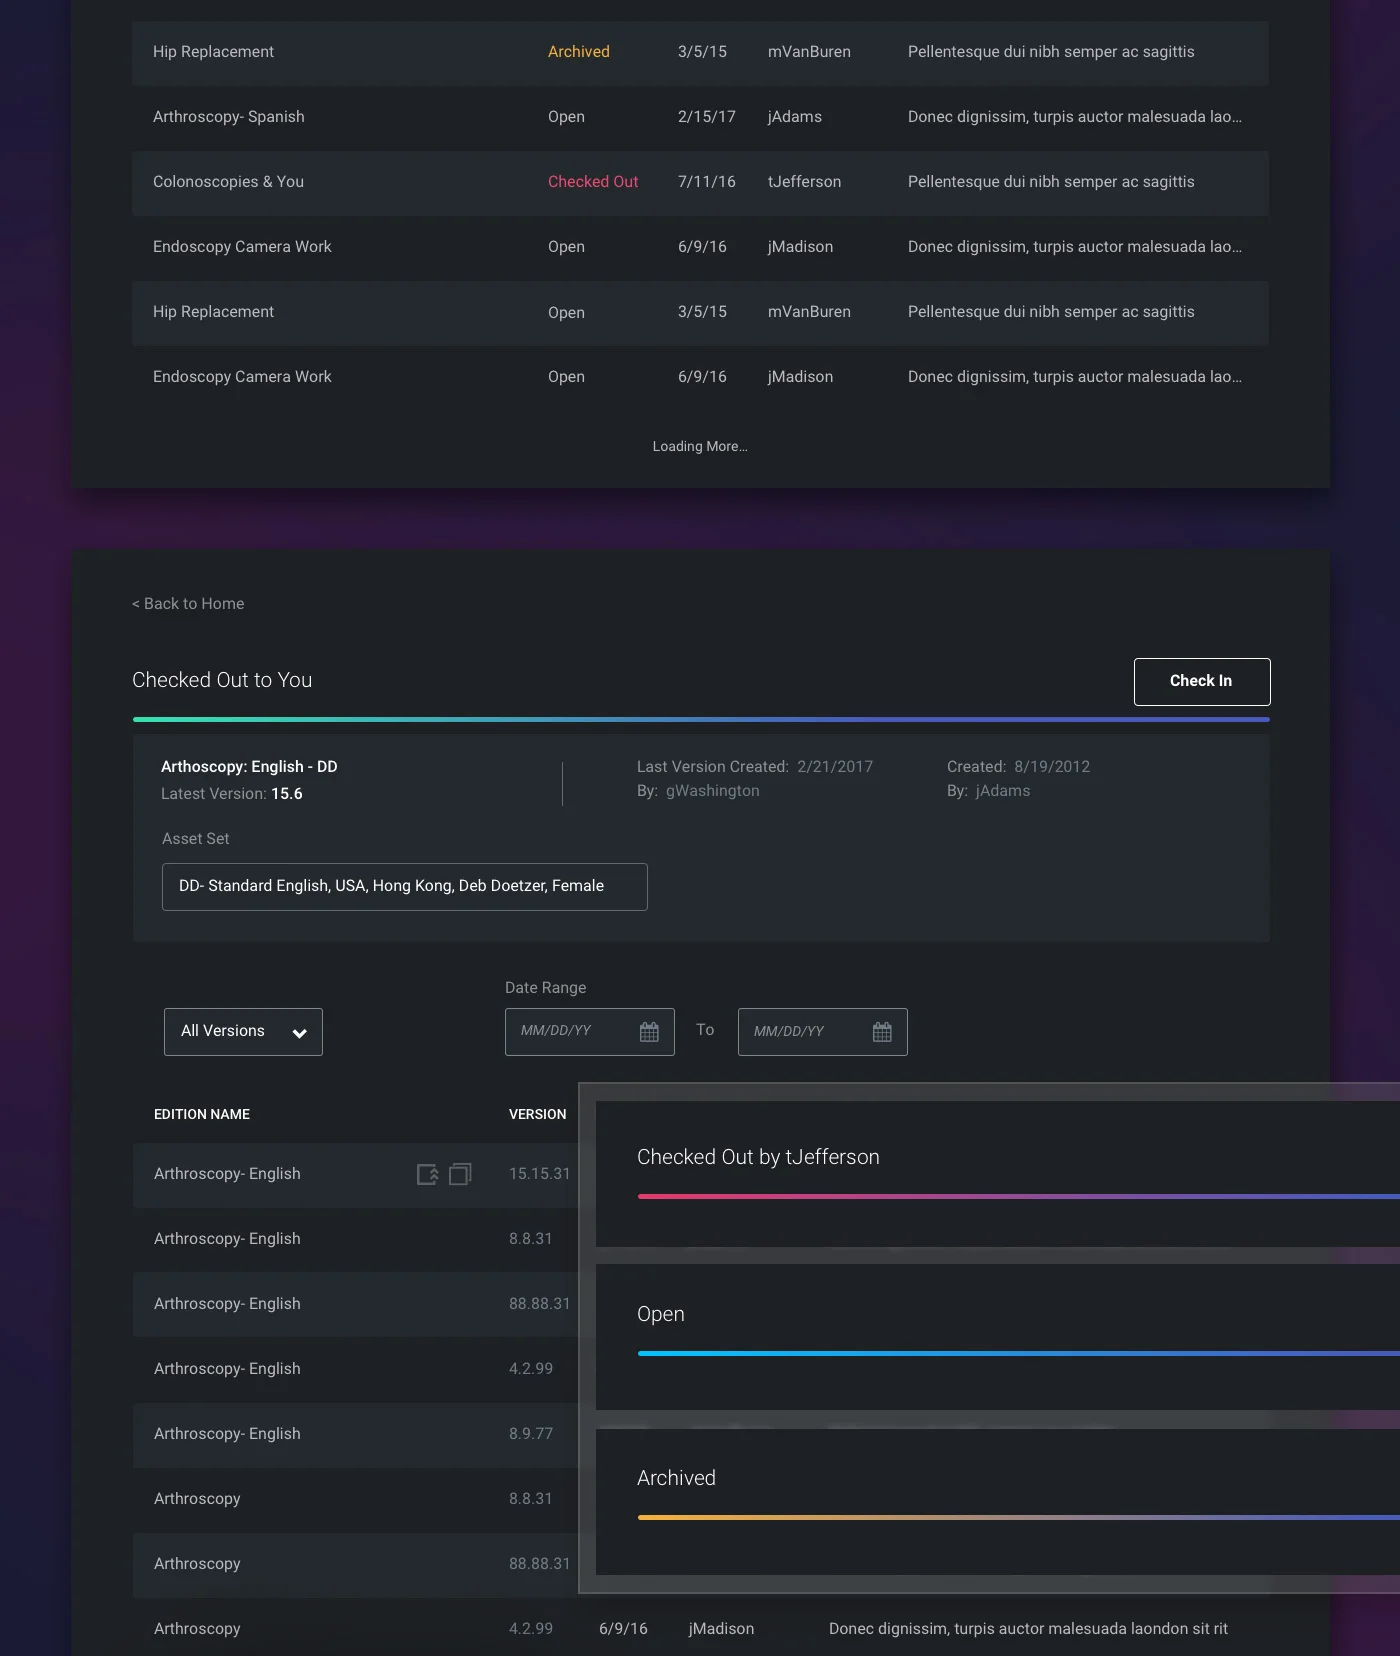Image resolution: width=1400 pixels, height=1656 pixels.
Task: Click the description ending laondon sit rit
Action: [1028, 1629]
